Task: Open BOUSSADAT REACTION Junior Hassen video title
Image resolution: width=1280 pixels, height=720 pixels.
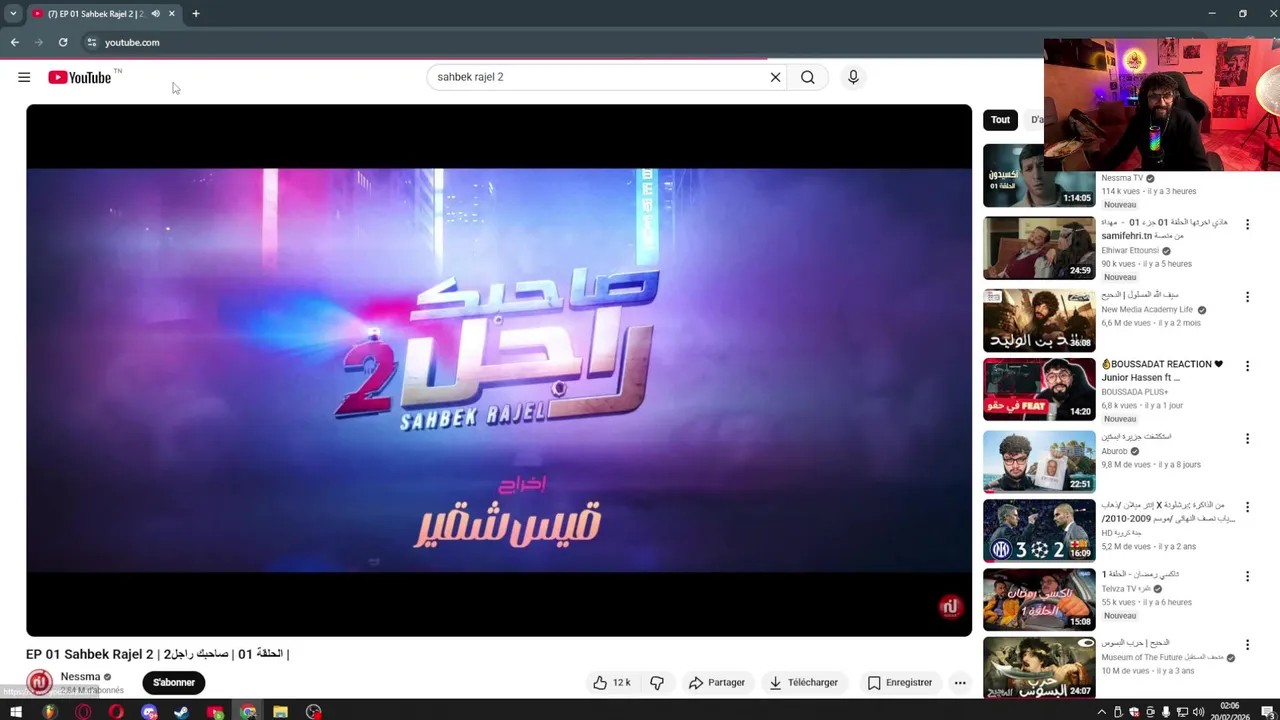Action: point(1162,371)
